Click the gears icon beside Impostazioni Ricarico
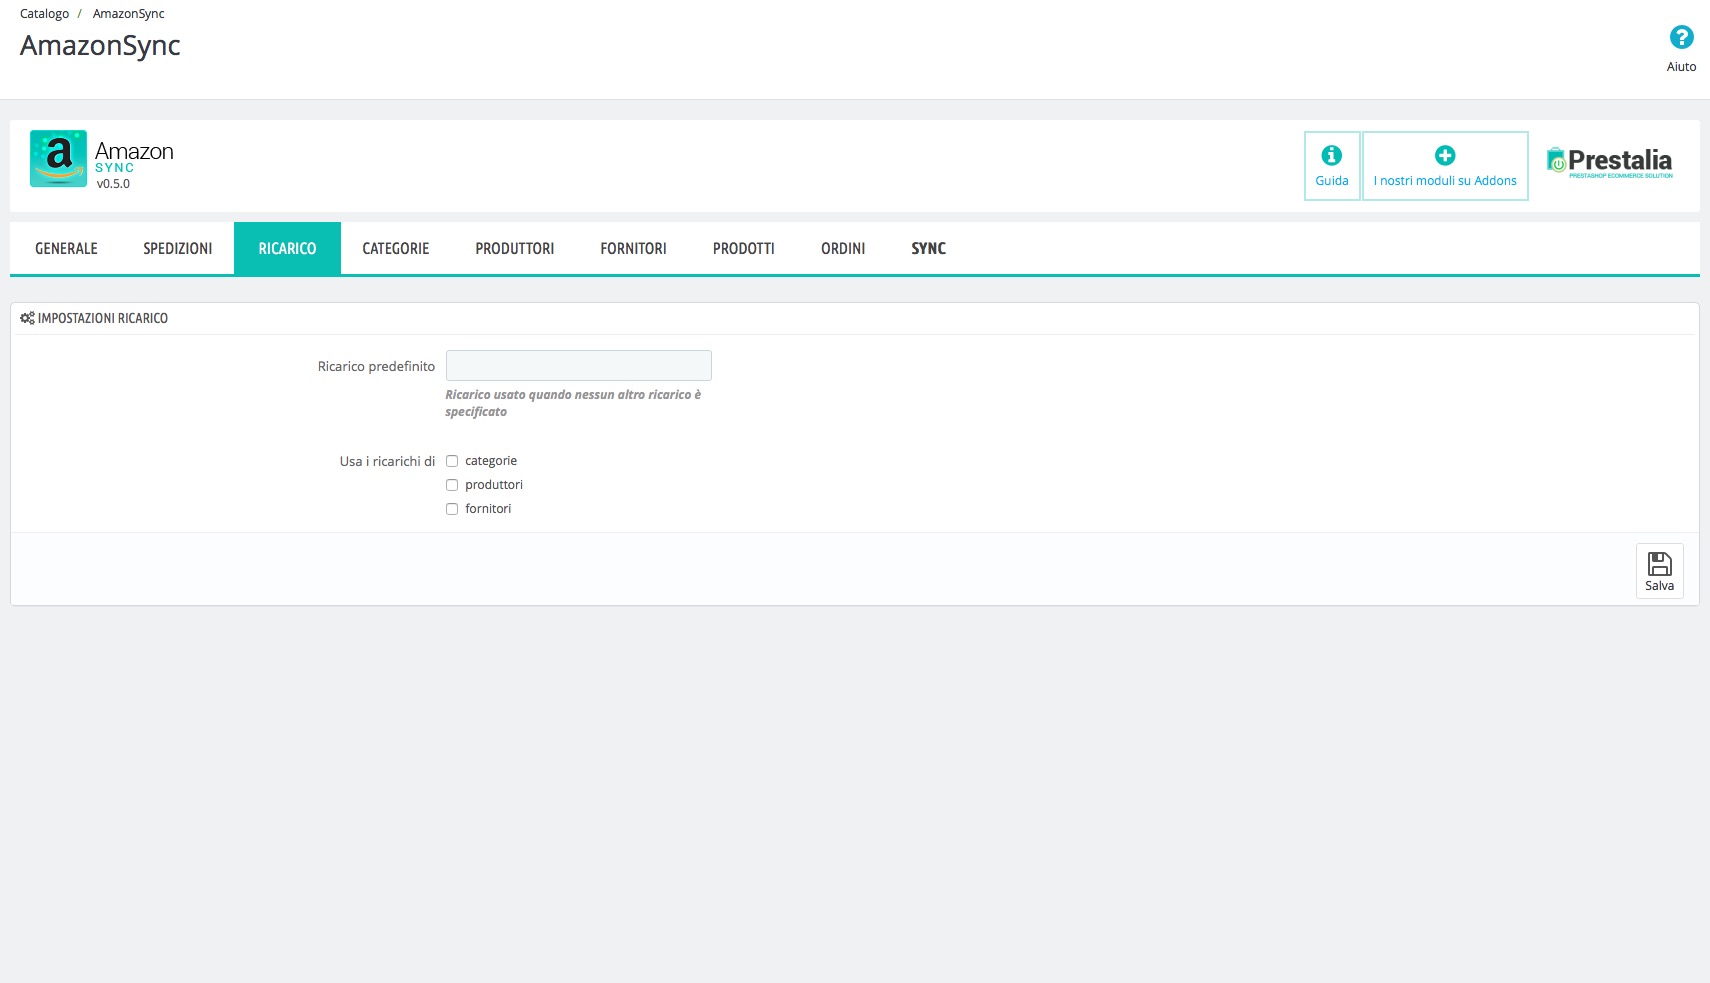This screenshot has width=1710, height=983. coord(27,318)
